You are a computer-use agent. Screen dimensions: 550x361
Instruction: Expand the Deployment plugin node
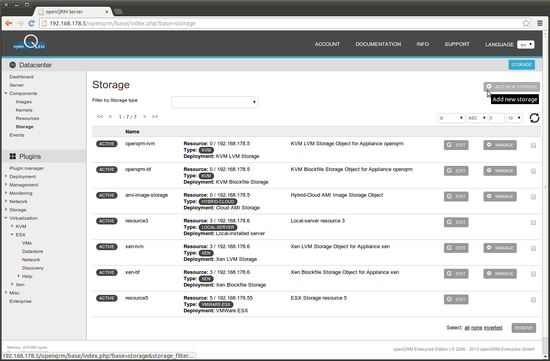pyautogui.click(x=6, y=176)
